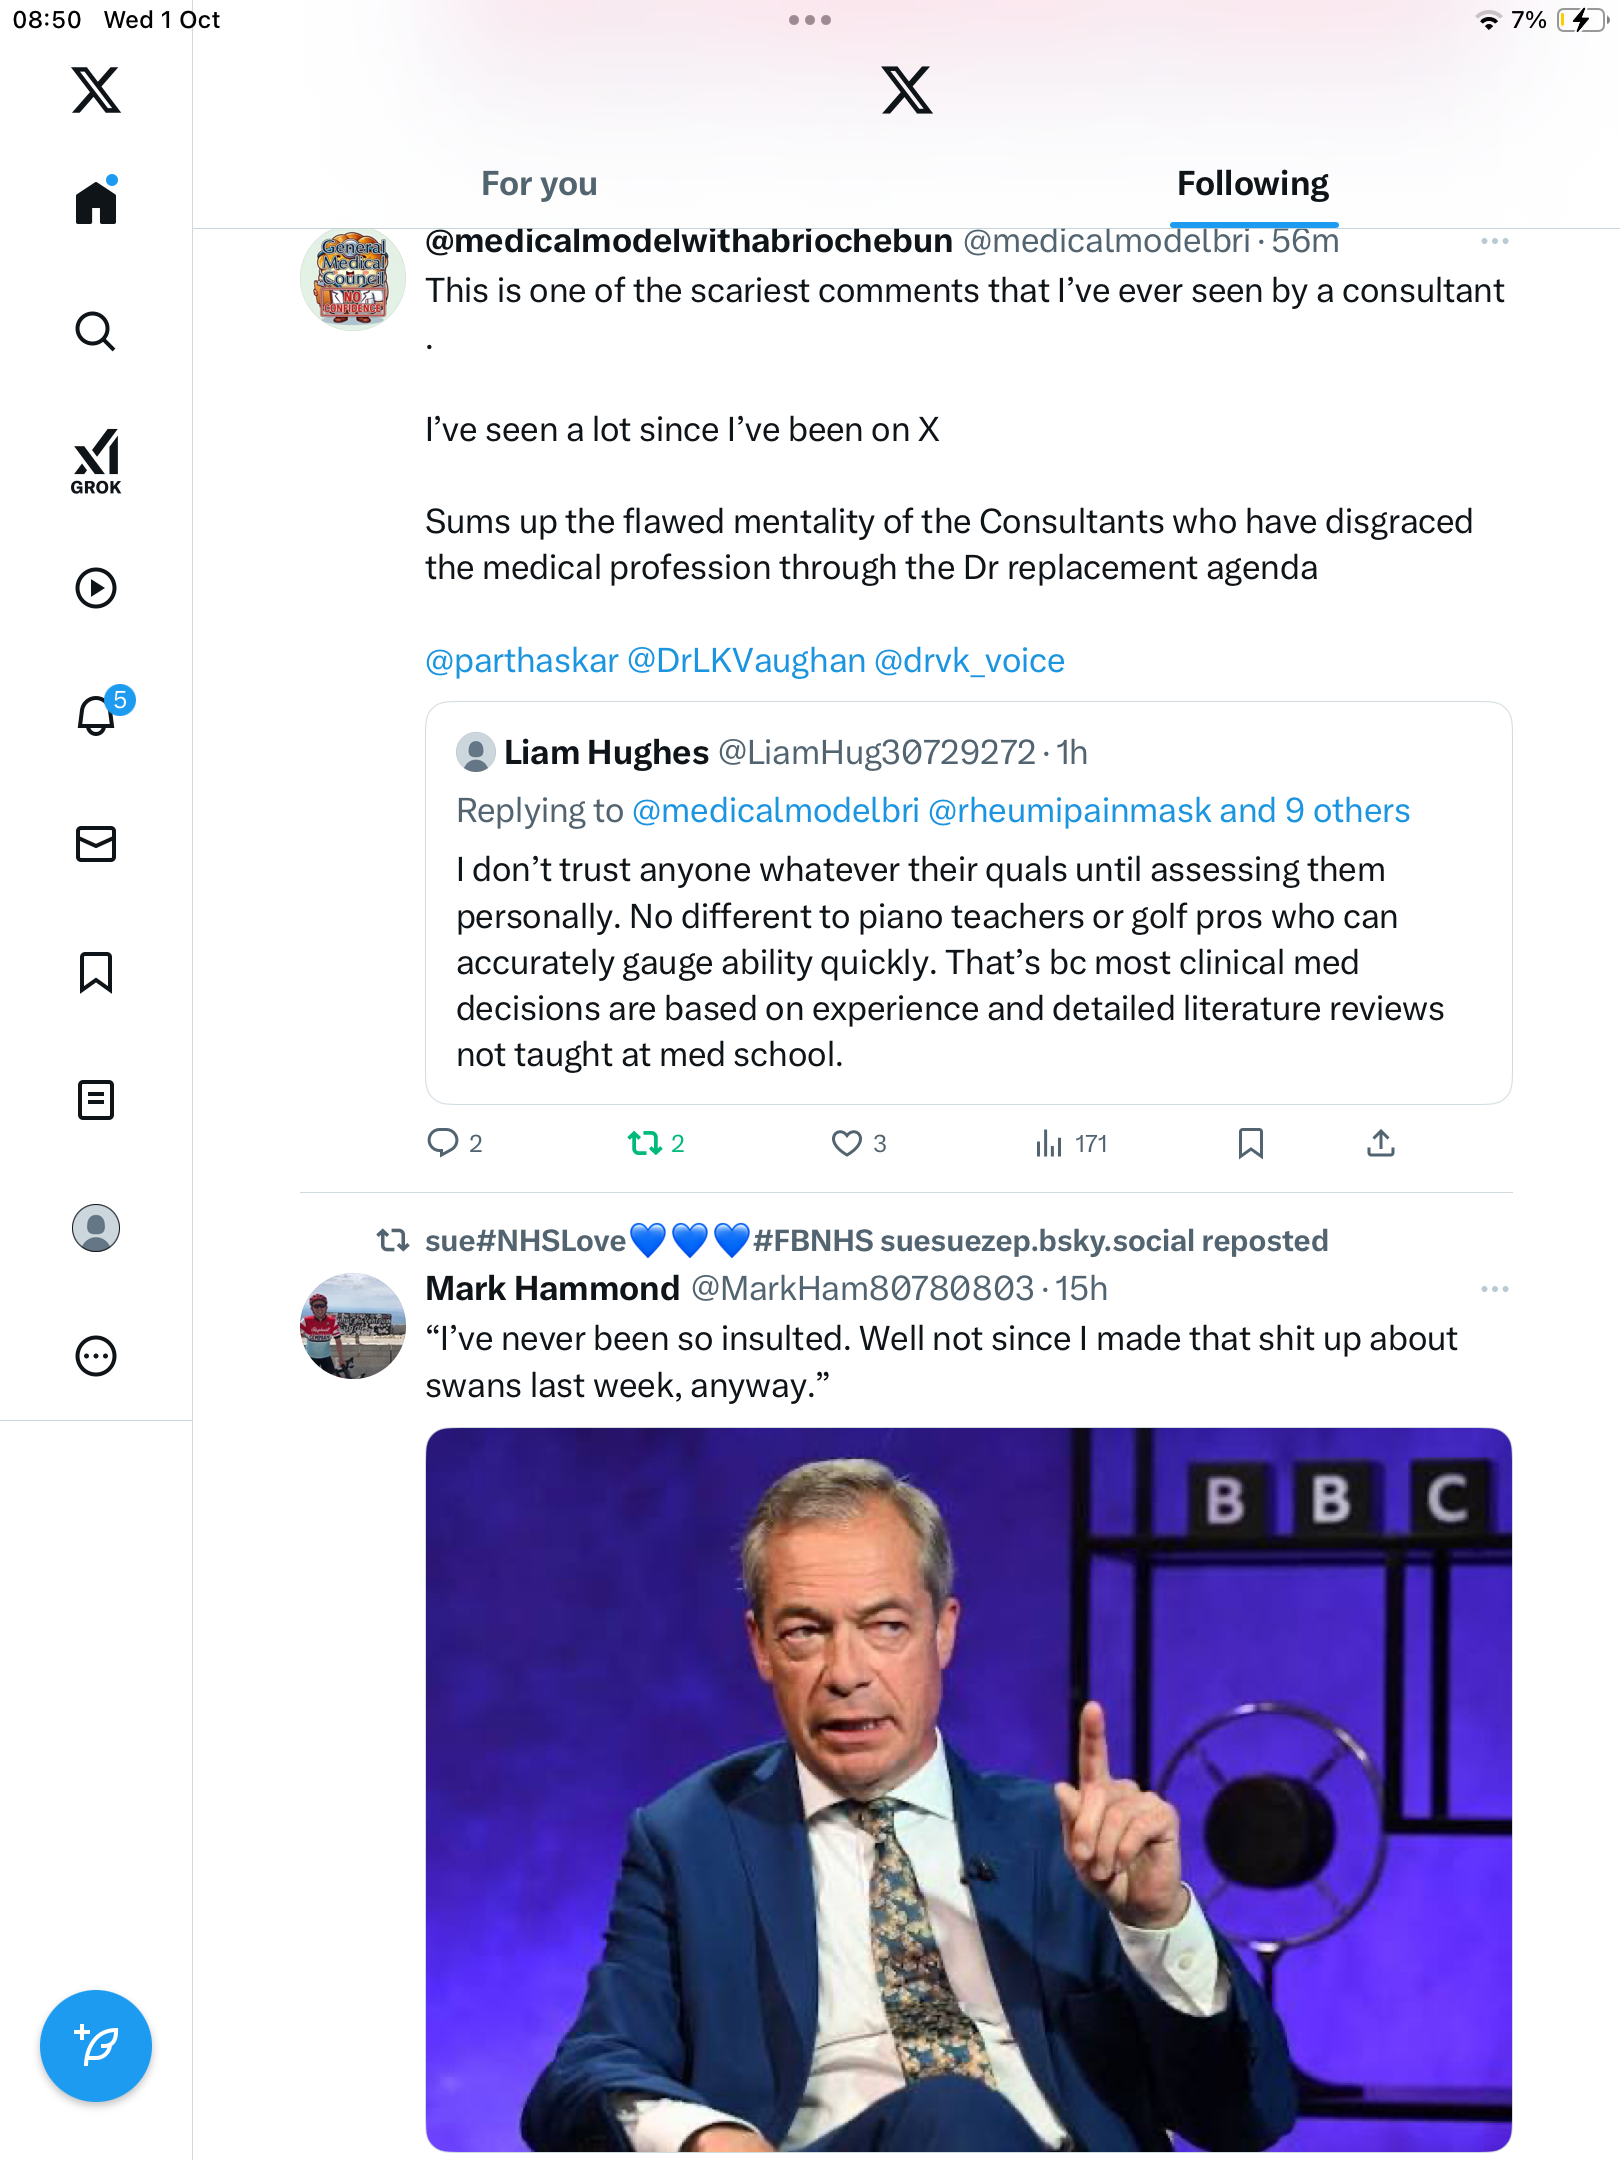Open more options for Mark Hammond post
Image resolution: width=1620 pixels, height=2160 pixels.
click(x=1494, y=1289)
